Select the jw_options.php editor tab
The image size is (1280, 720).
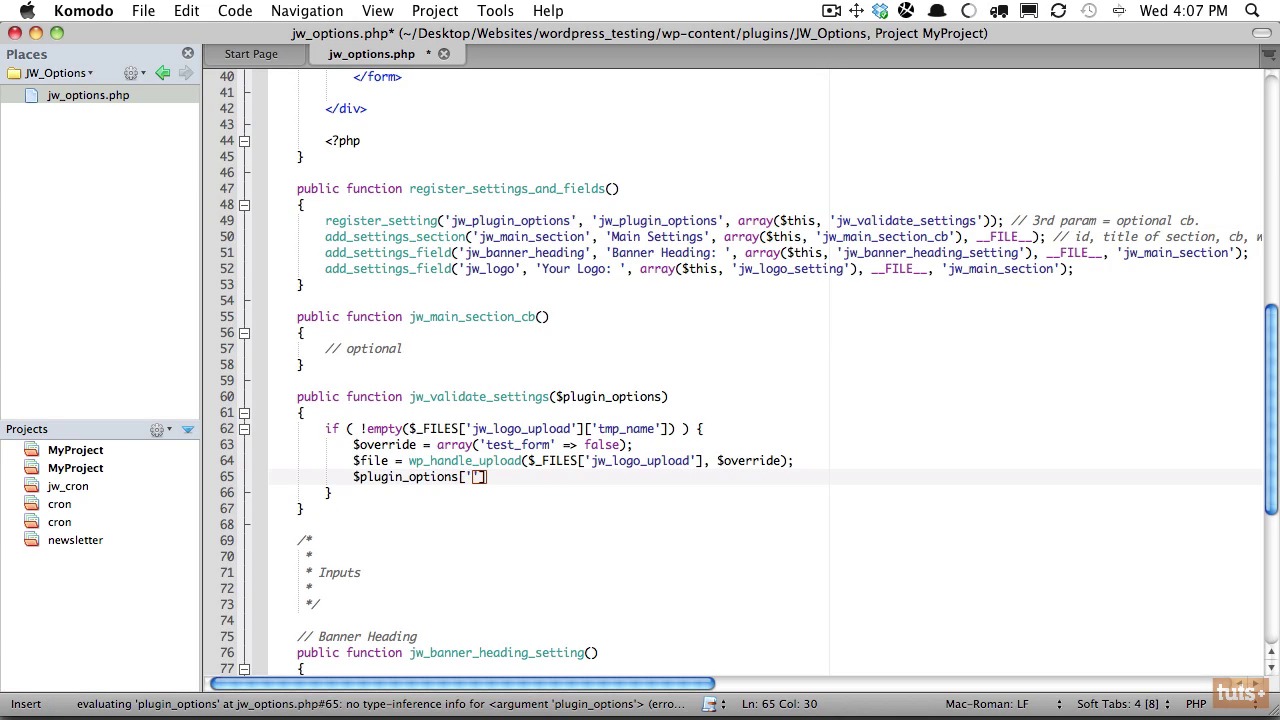371,54
